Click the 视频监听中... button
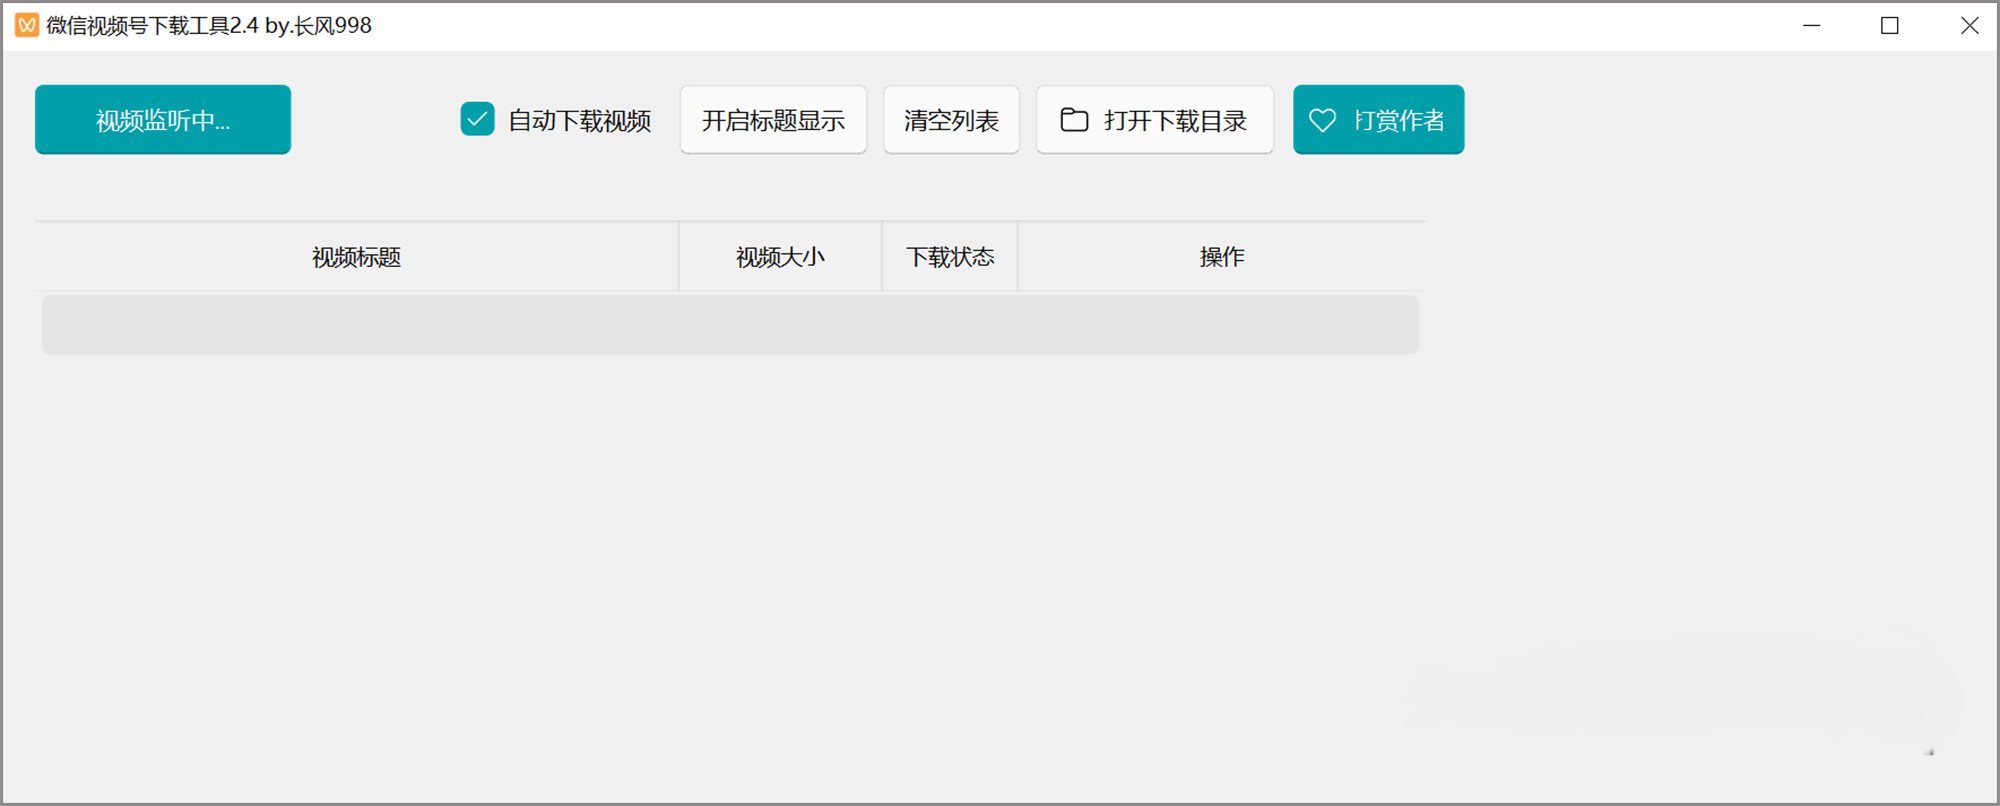The image size is (2000, 806). [x=163, y=120]
